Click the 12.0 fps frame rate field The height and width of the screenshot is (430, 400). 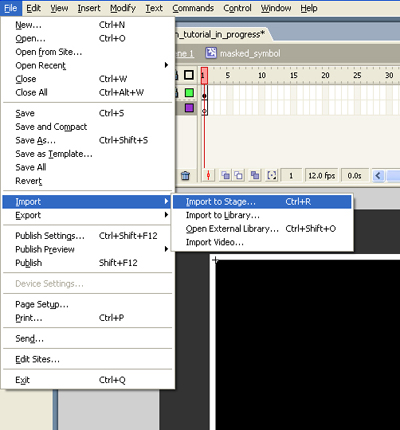pyautogui.click(x=321, y=175)
